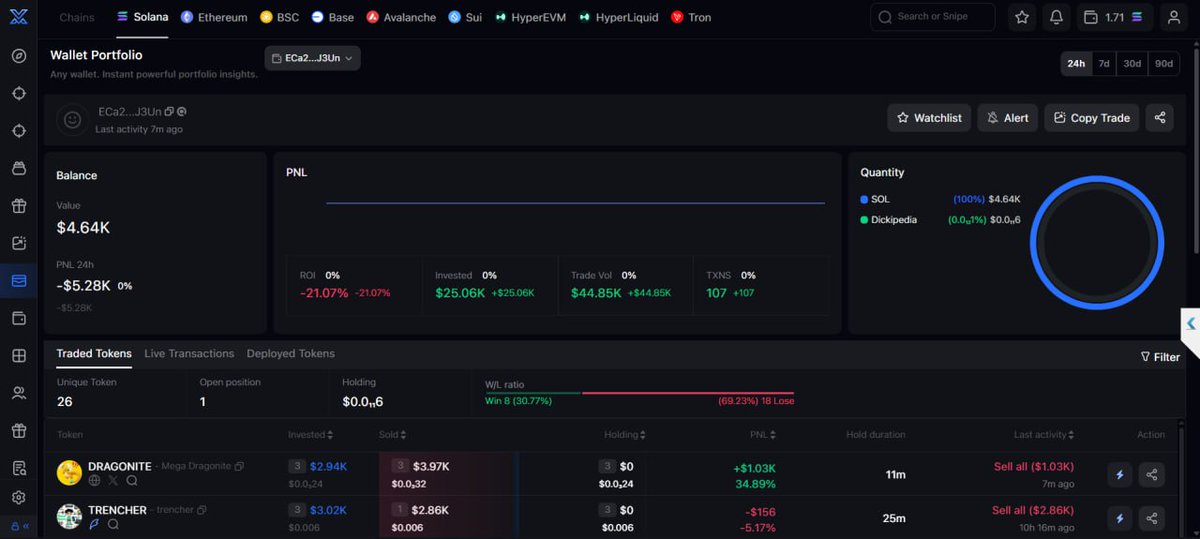Click the image-edit icon in the sidebar
The height and width of the screenshot is (539, 1200).
pyautogui.click(x=18, y=243)
